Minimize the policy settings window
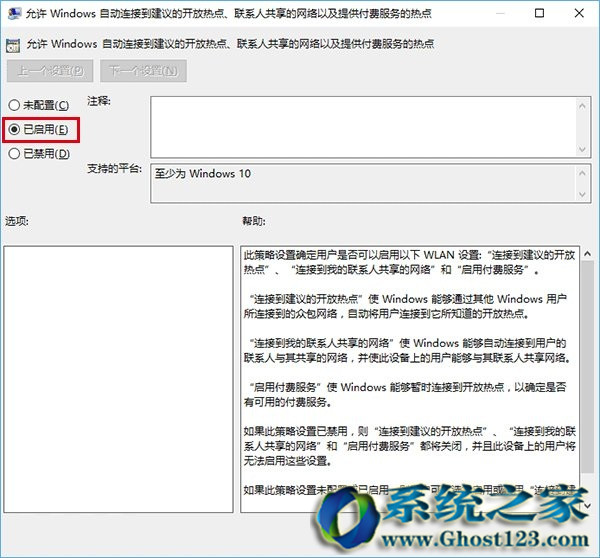This screenshot has width=600, height=558. (x=500, y=13)
